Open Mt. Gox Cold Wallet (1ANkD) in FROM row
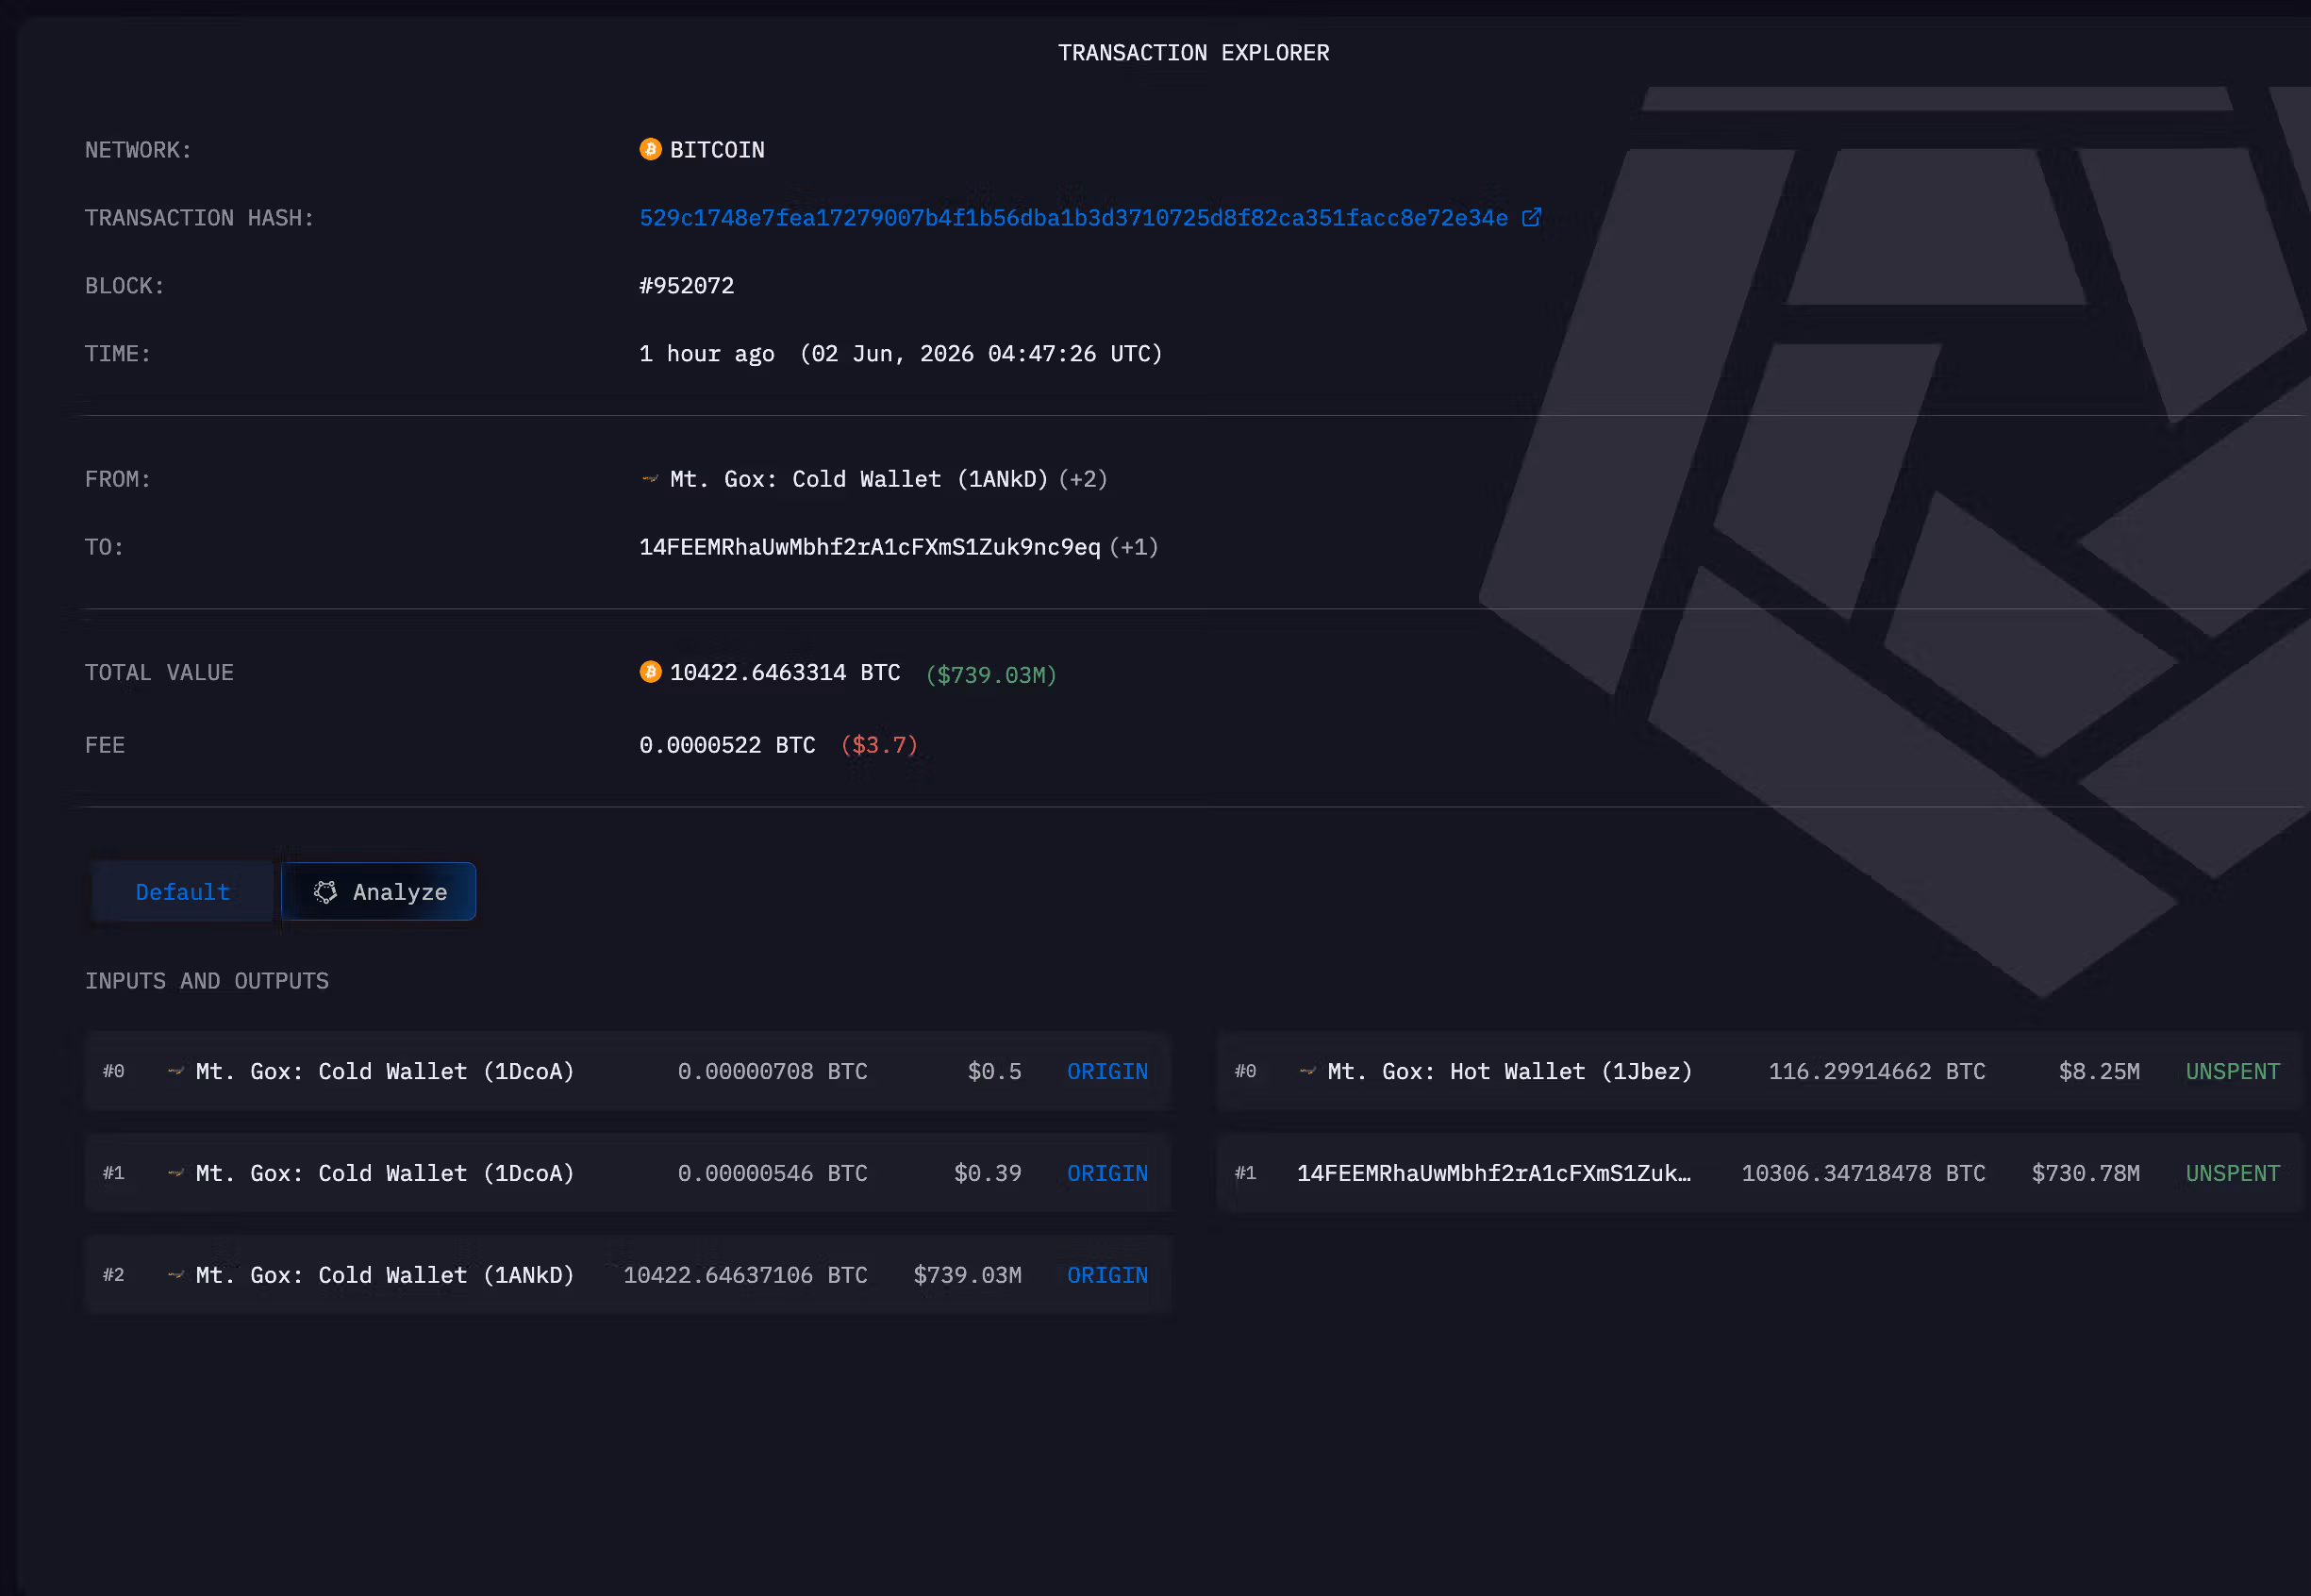Screen dimensions: 2311x1596 click(859, 479)
